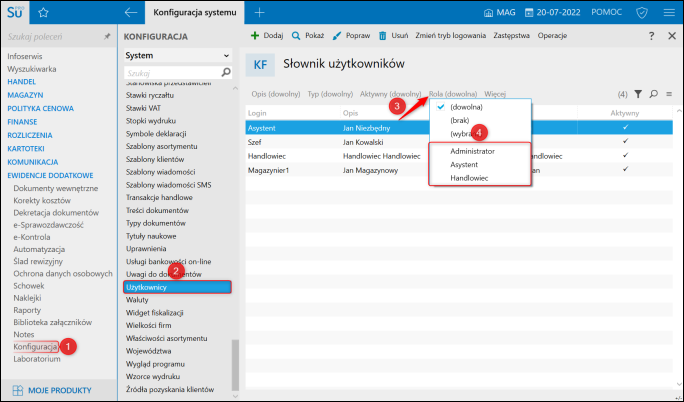
Task: Expand the MAGAZYN section
Action: 25,95
